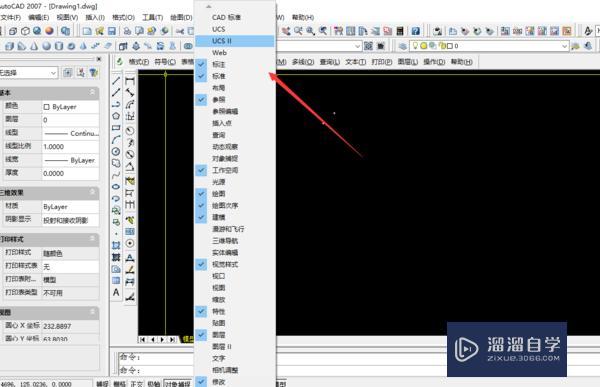The height and width of the screenshot is (387, 600).
Task: Select the Multiline Text tool (A)
Action: [x=116, y=292]
